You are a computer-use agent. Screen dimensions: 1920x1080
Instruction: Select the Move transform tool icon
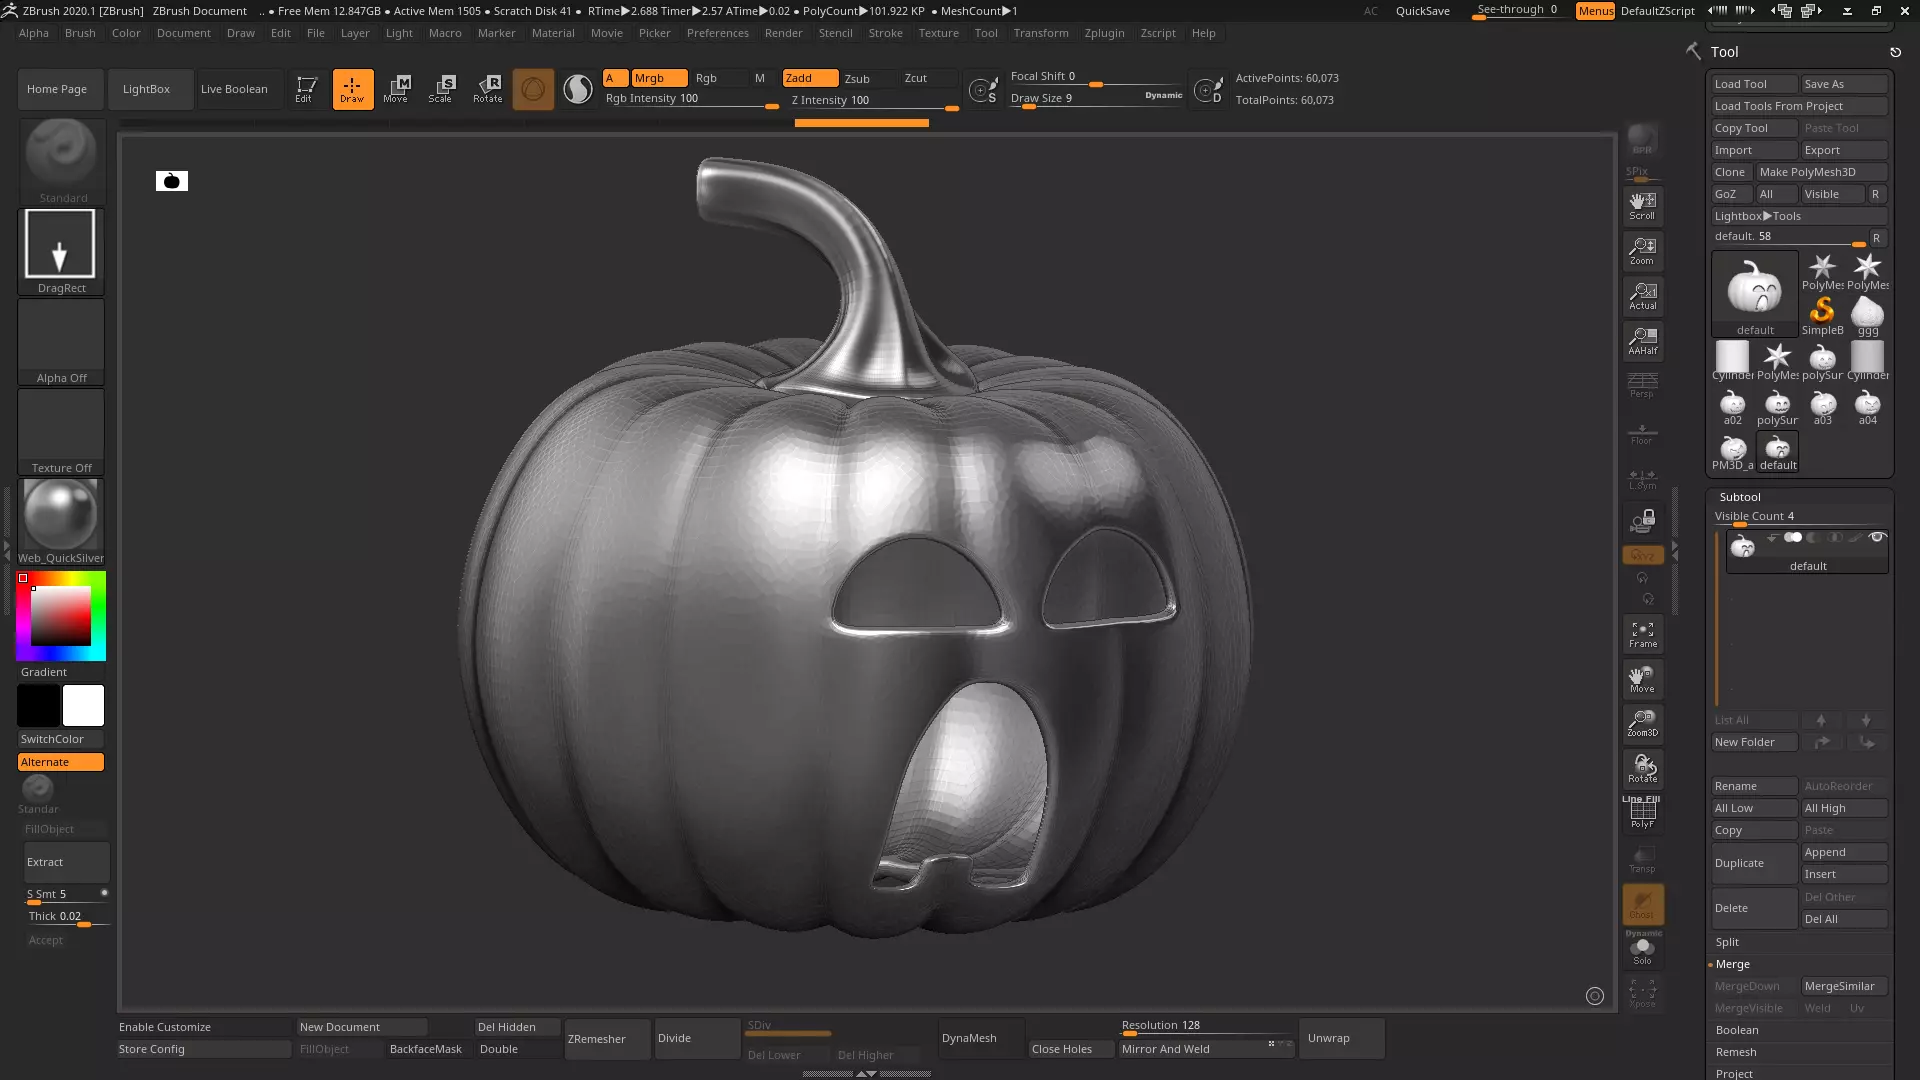coord(396,89)
